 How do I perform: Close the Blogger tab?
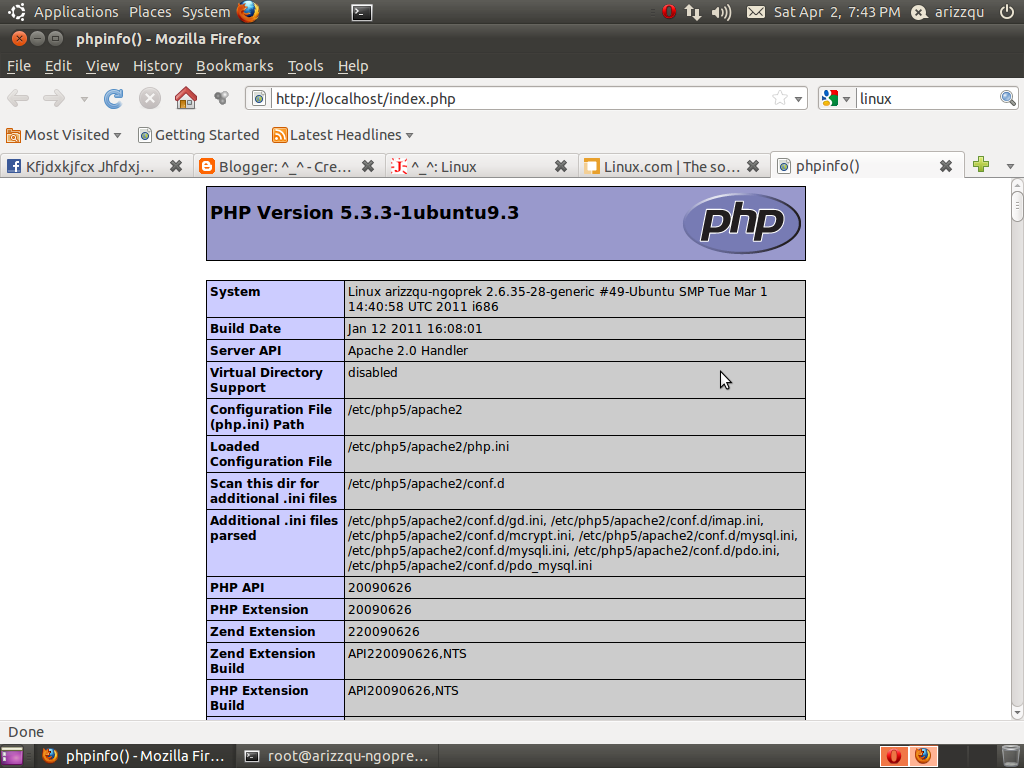(368, 167)
